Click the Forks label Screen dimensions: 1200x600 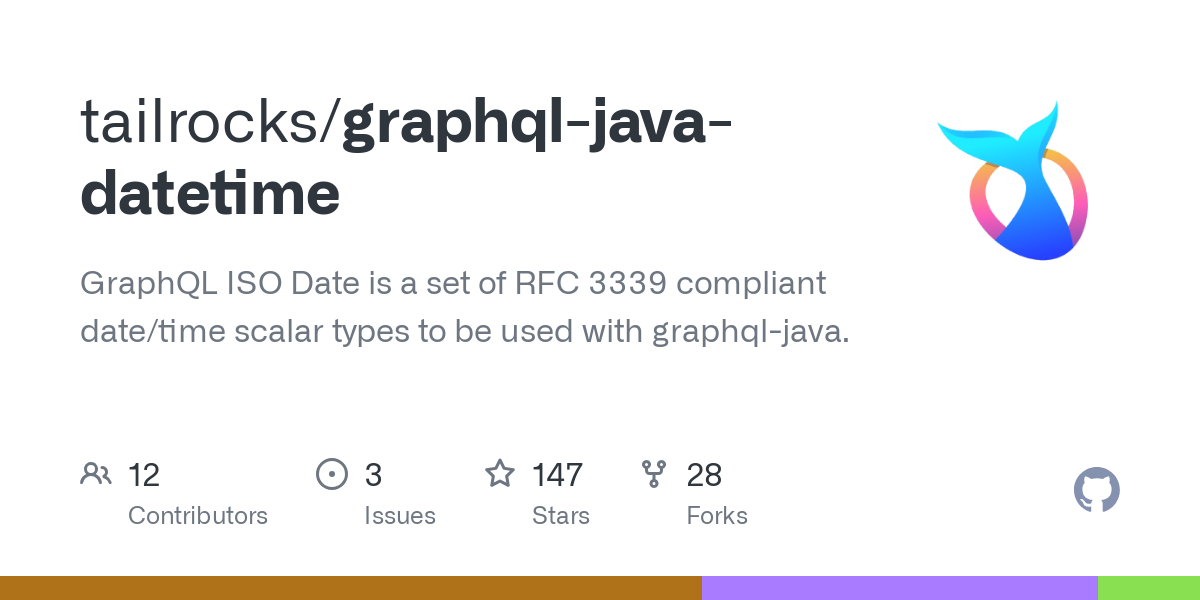click(717, 516)
